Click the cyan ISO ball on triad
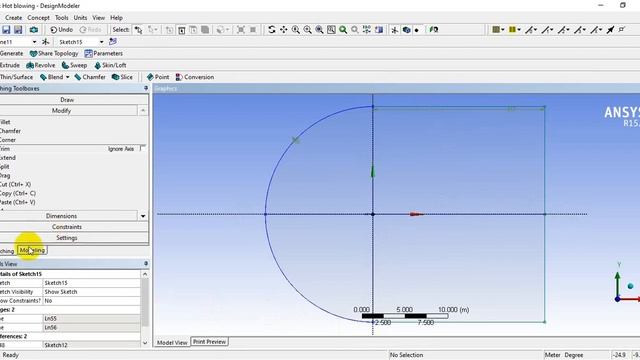This screenshot has height=360, width=640. 630,286
